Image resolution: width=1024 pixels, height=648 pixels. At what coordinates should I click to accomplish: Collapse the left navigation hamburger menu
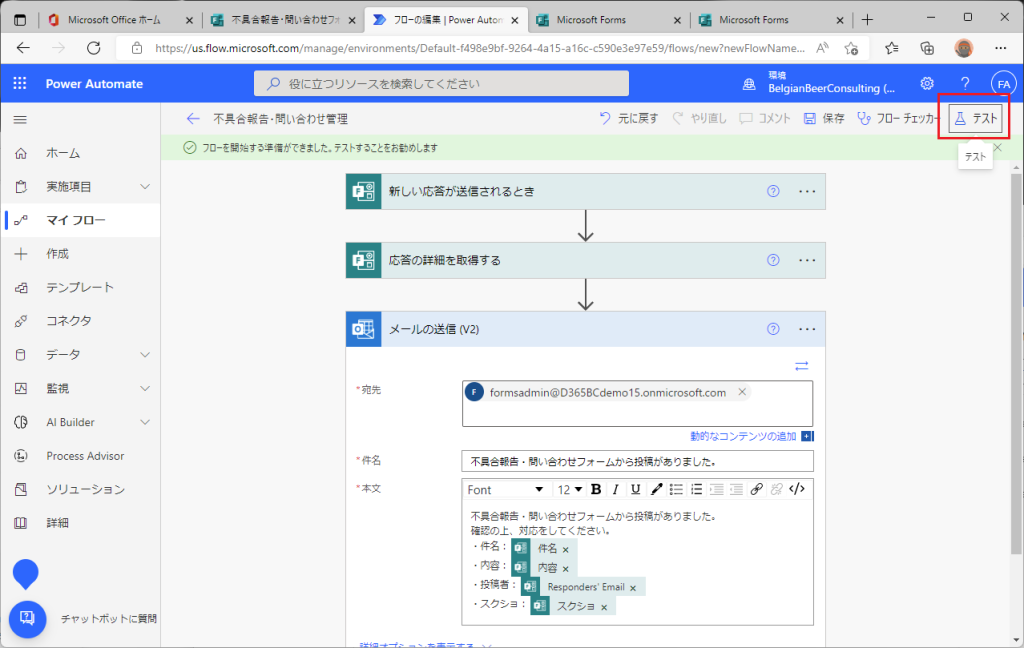click(x=20, y=120)
